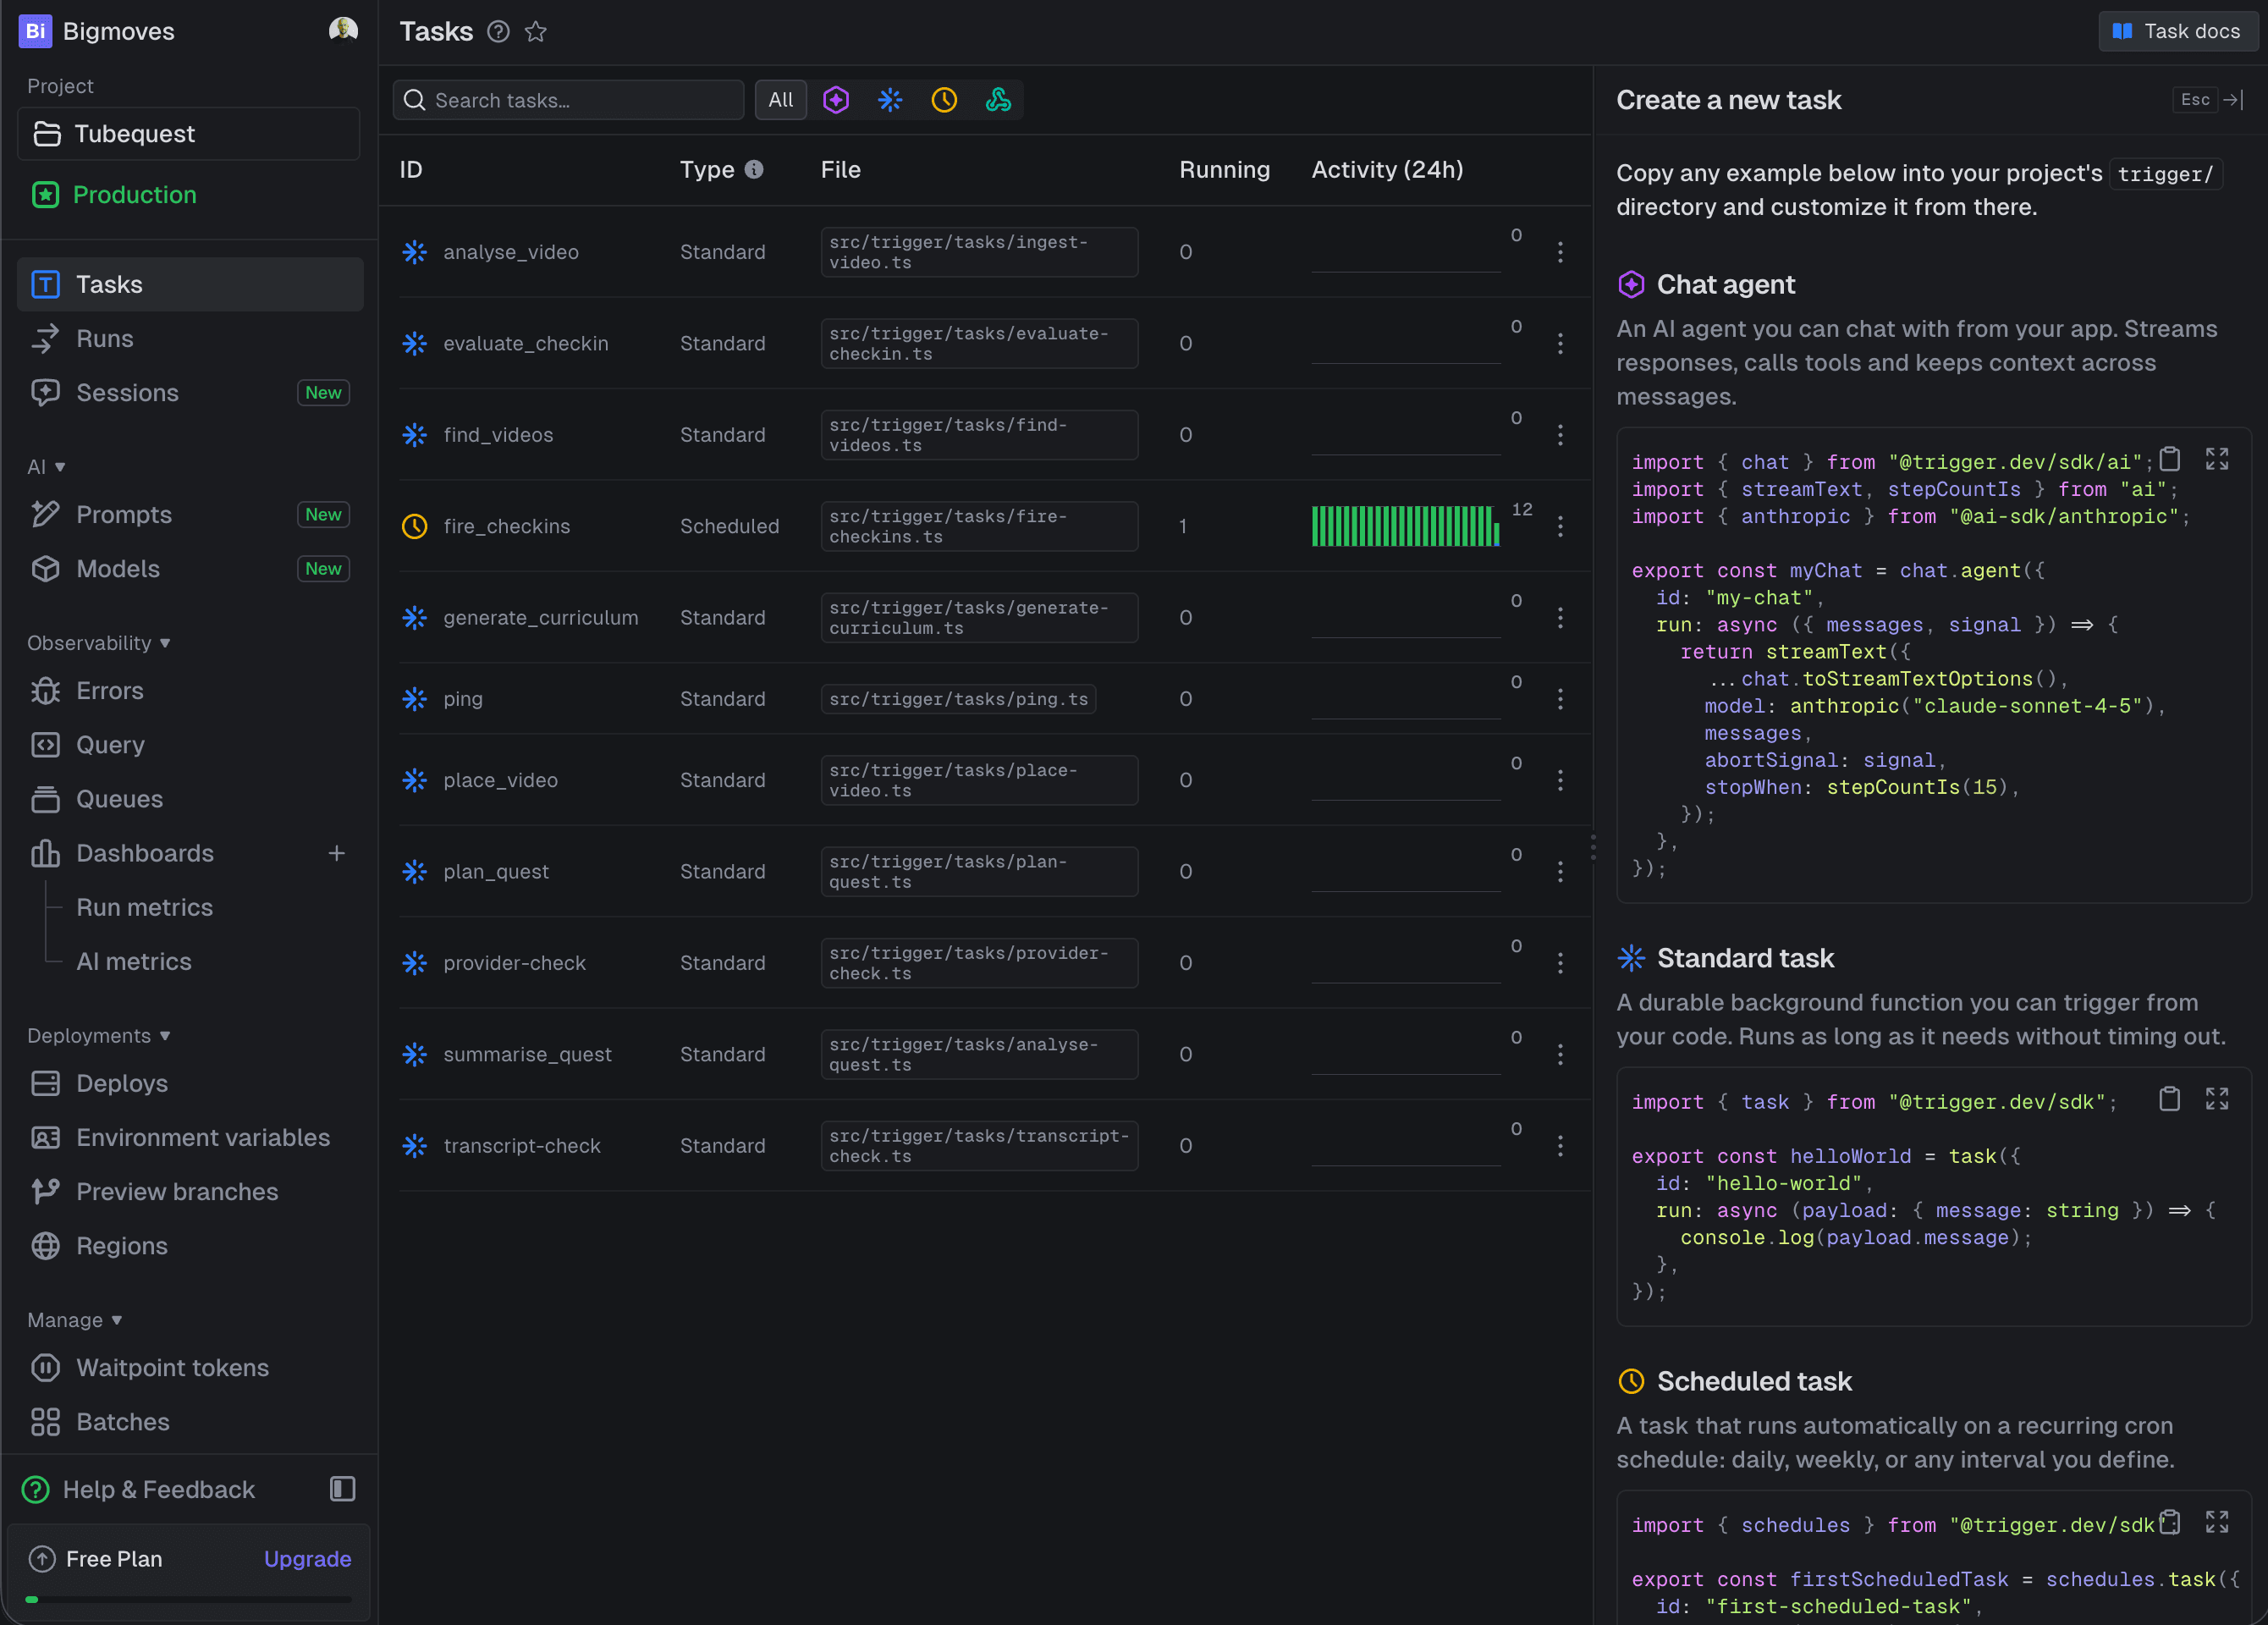Screen dimensions: 2268x1625
Task: Expand the Scheduled task code example
Action: click(2217, 1522)
